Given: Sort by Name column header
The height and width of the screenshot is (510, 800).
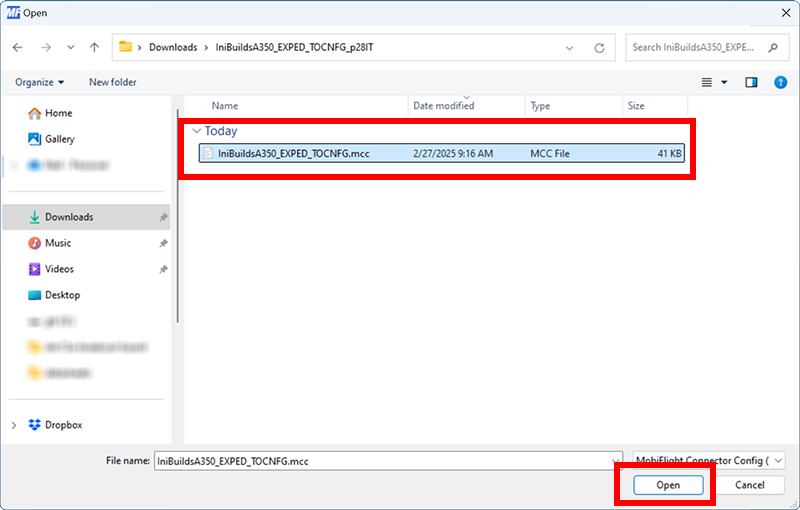Looking at the screenshot, I should 225,106.
